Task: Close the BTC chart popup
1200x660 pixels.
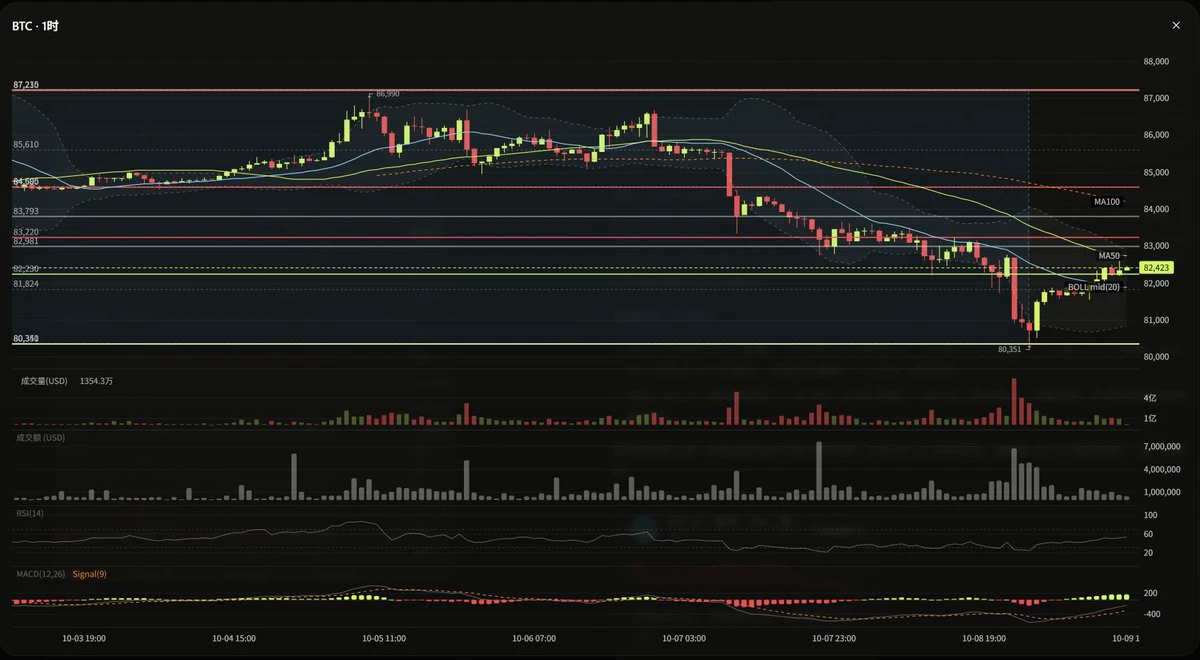Action: pyautogui.click(x=1176, y=26)
